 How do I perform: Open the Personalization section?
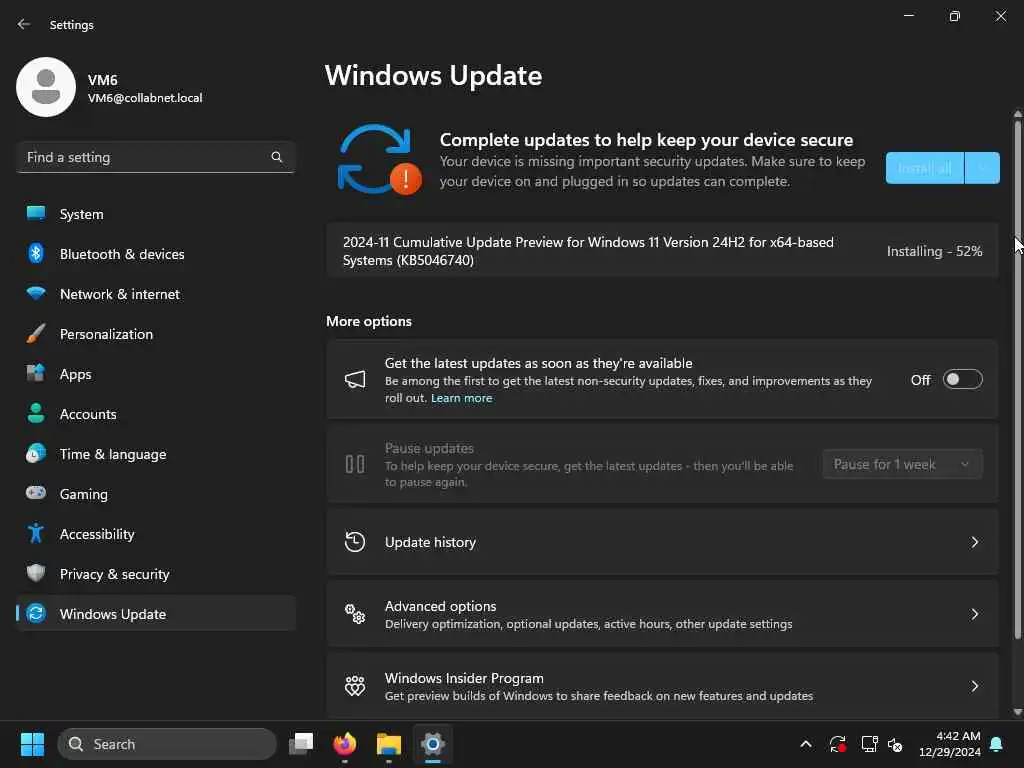pos(155,334)
